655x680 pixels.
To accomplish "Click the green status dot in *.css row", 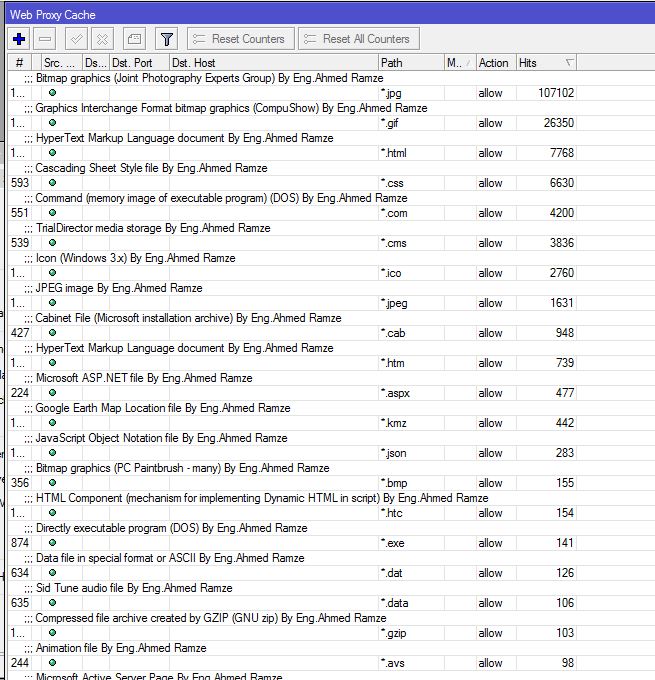I will click(x=52, y=183).
